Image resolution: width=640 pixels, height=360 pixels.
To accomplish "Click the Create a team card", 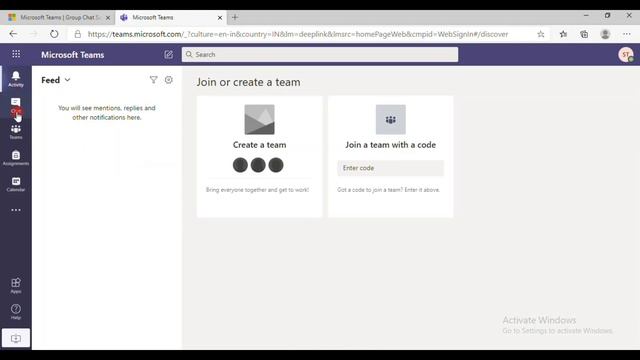I will pos(259,156).
